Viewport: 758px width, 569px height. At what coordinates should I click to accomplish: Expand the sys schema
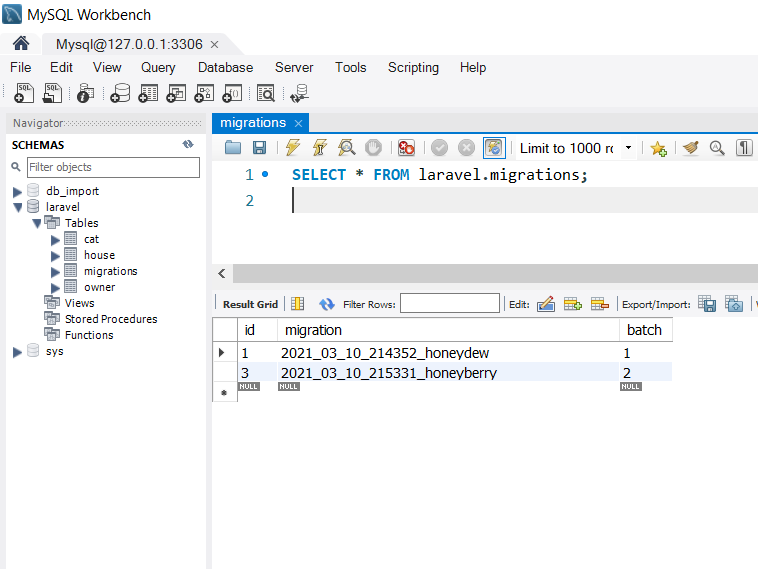click(x=17, y=352)
